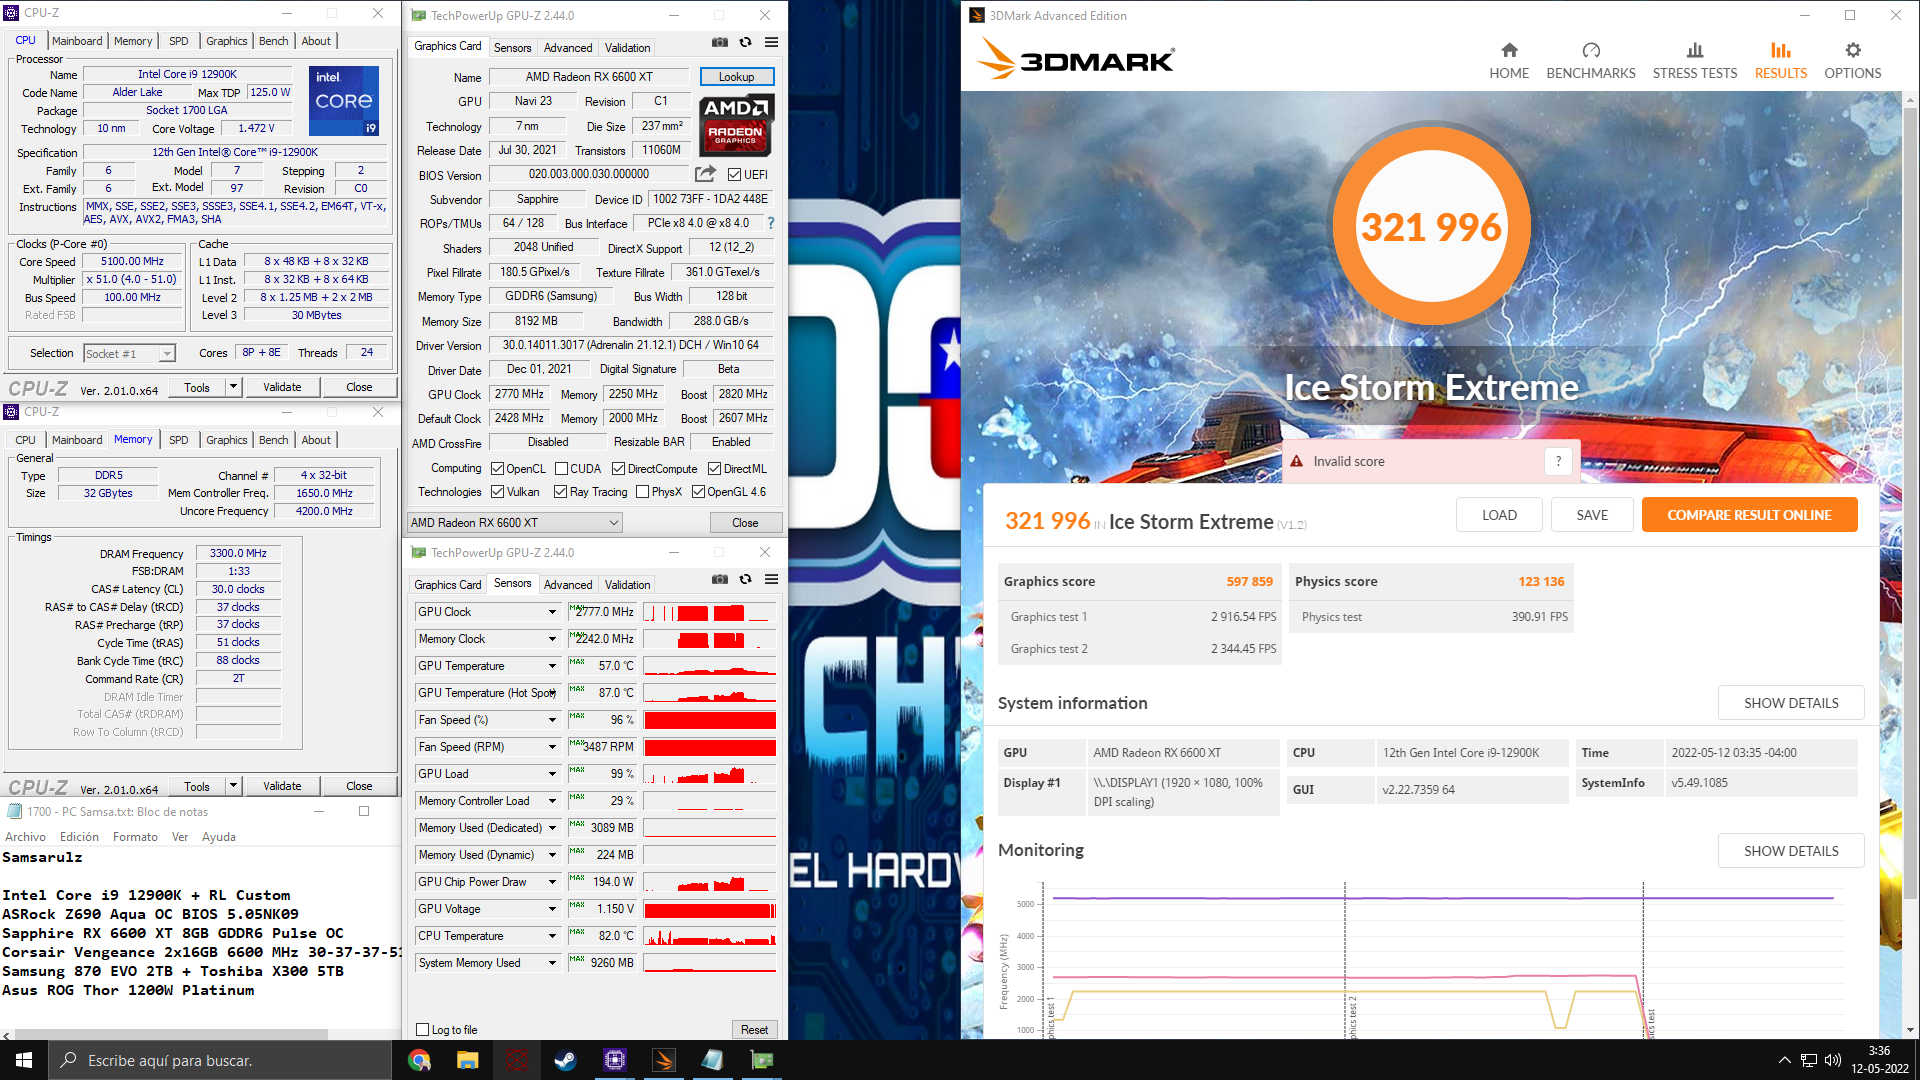Open Fan Speed (RPM) sensor dropdown

tap(551, 747)
